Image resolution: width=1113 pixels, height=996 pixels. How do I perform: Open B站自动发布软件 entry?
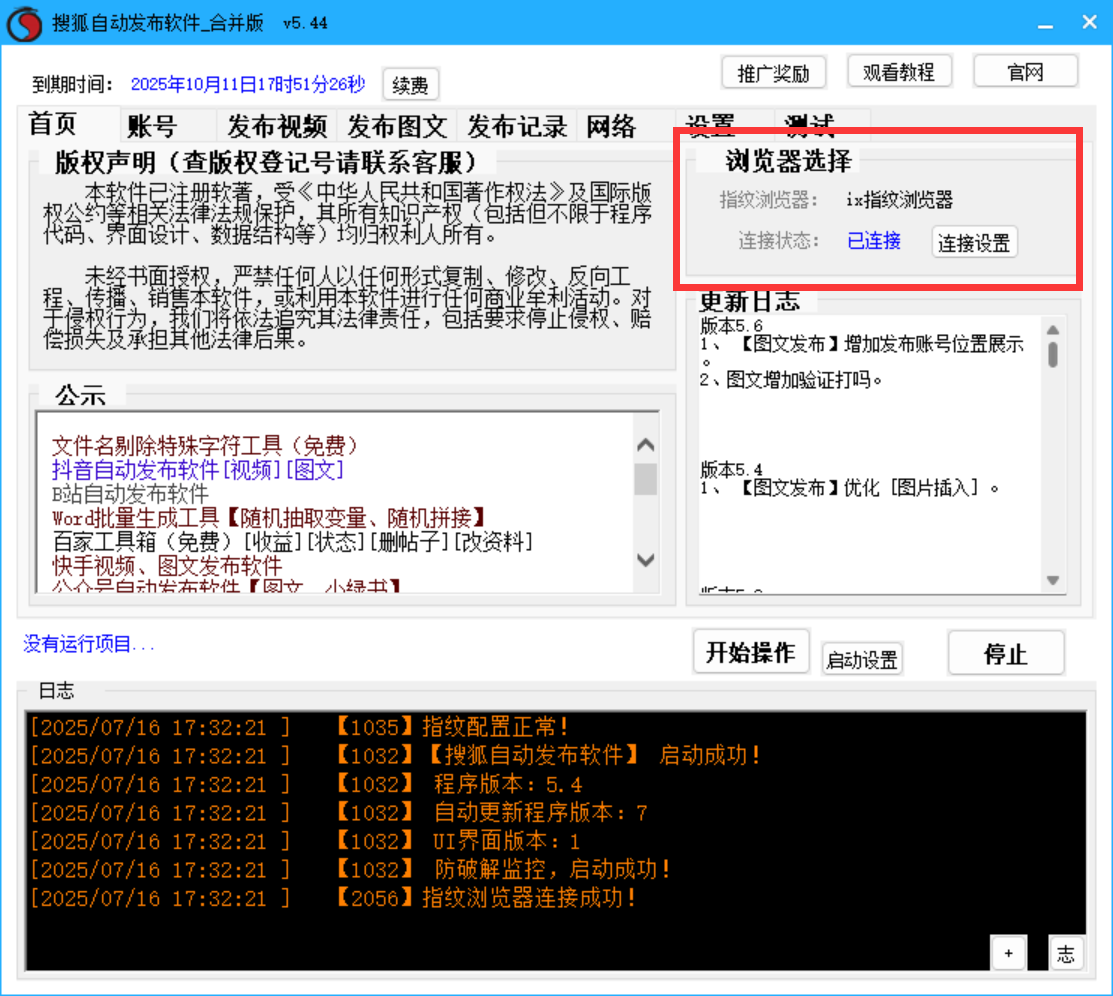click(x=131, y=493)
